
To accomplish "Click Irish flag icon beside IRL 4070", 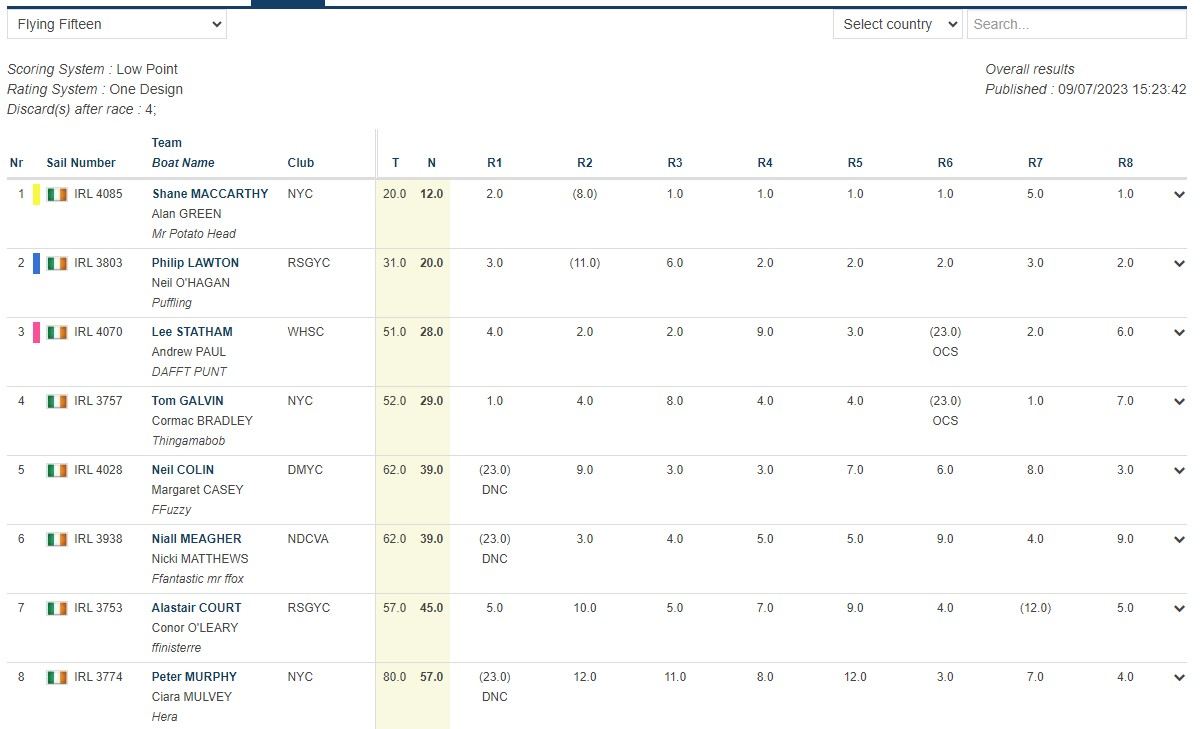I will pyautogui.click(x=57, y=332).
